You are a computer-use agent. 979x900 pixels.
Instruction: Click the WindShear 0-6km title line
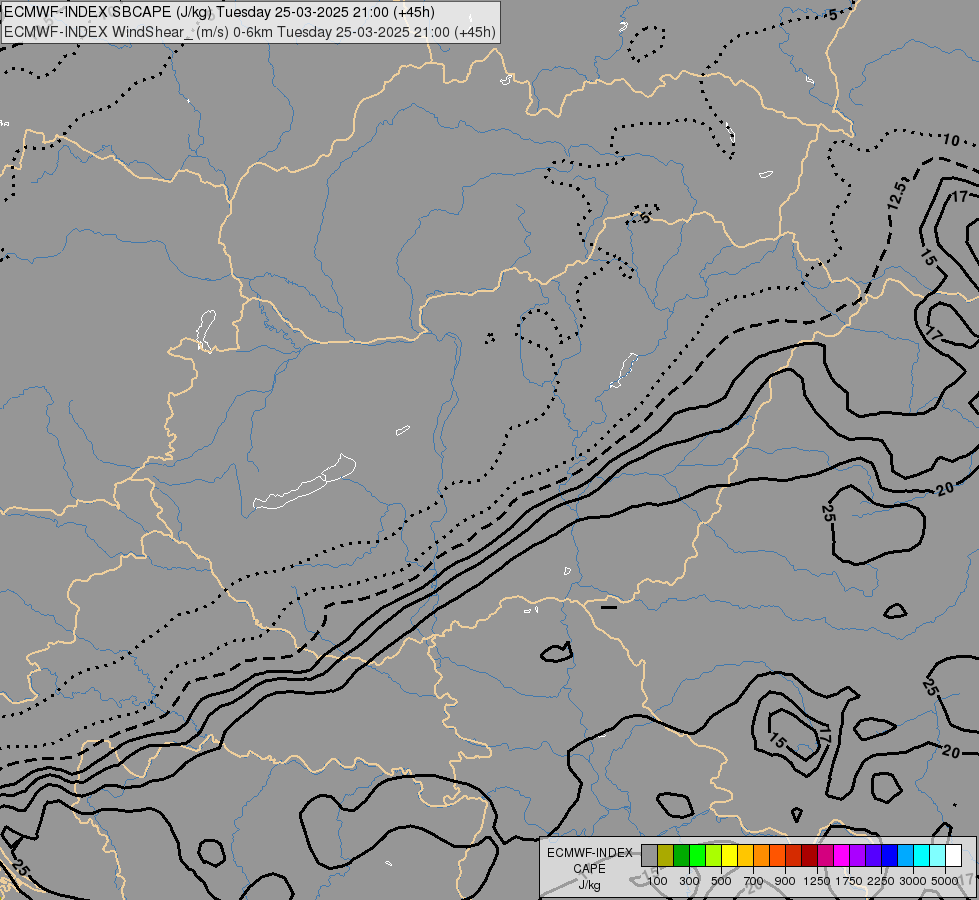pos(250,32)
